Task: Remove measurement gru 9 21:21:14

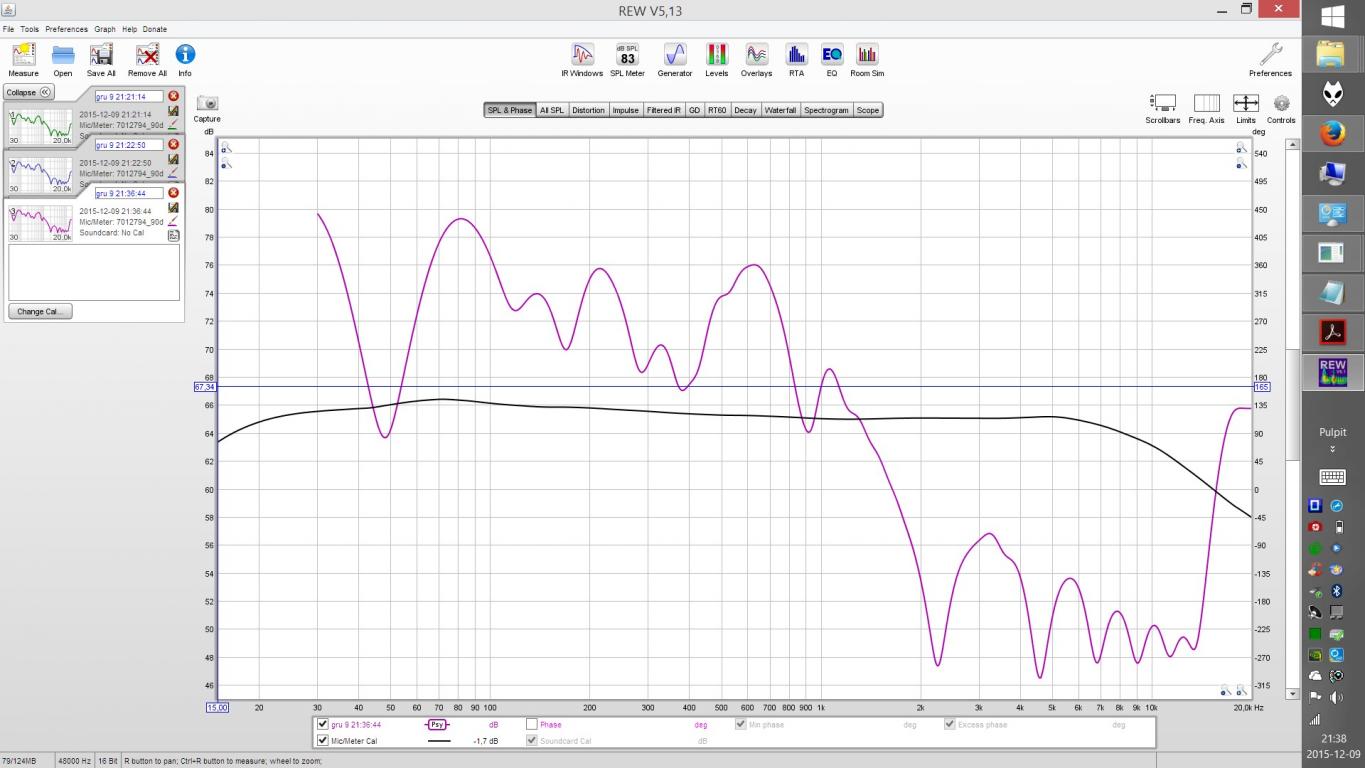Action: point(173,96)
